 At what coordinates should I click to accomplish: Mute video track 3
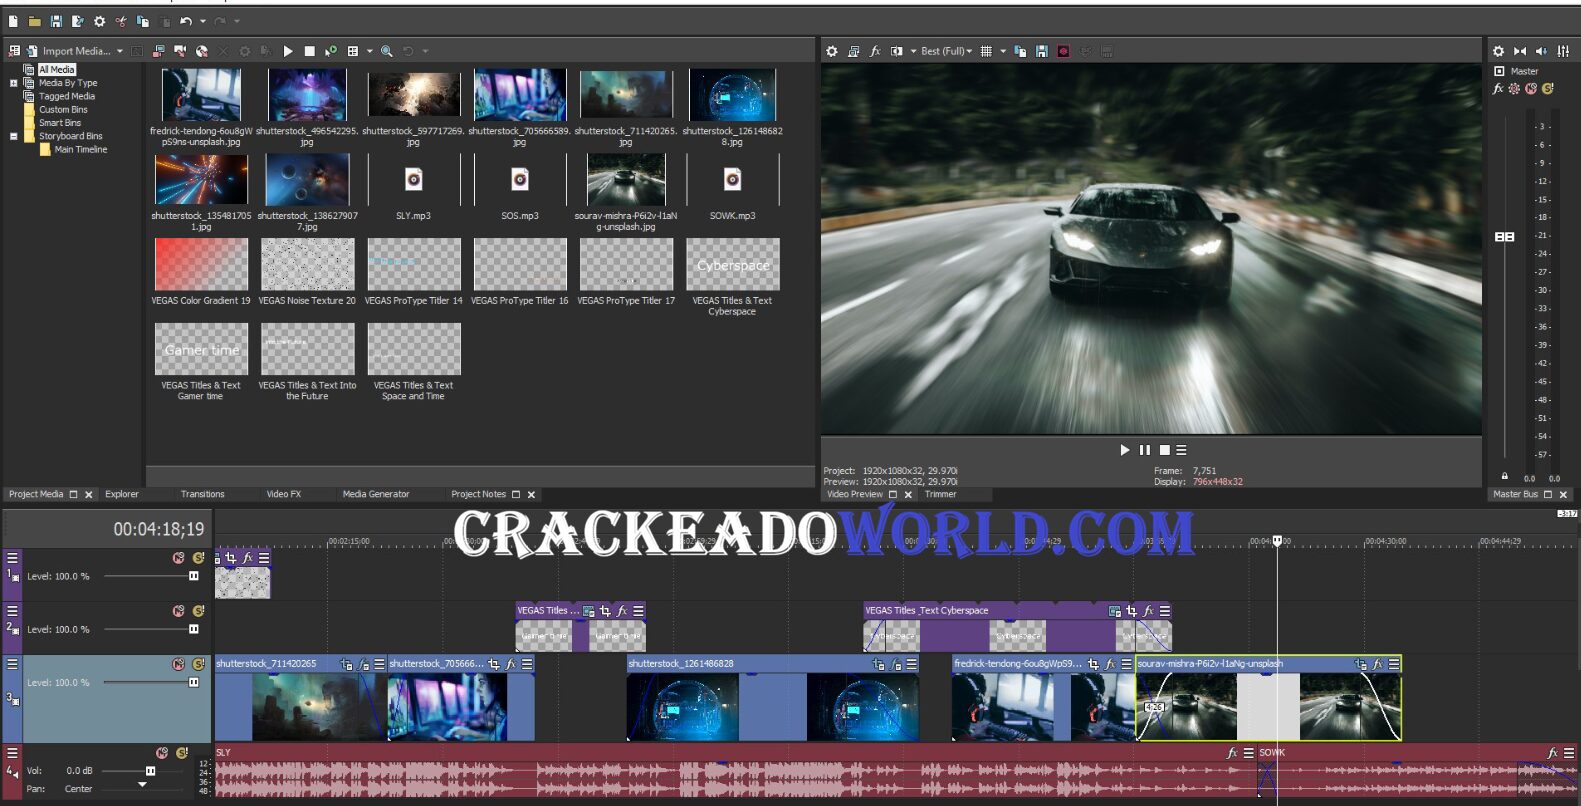click(x=178, y=664)
